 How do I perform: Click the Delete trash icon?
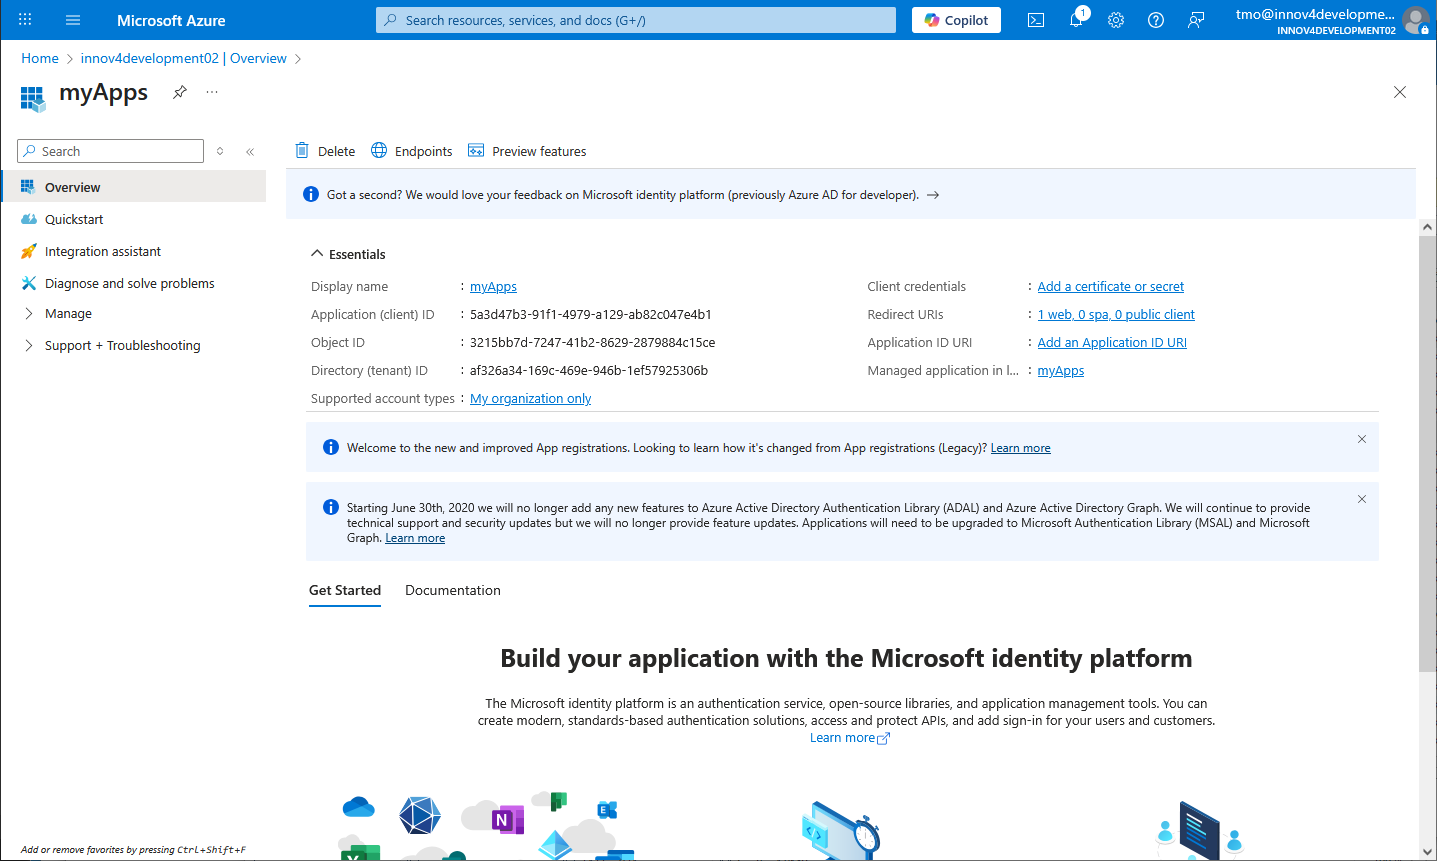pyautogui.click(x=302, y=151)
